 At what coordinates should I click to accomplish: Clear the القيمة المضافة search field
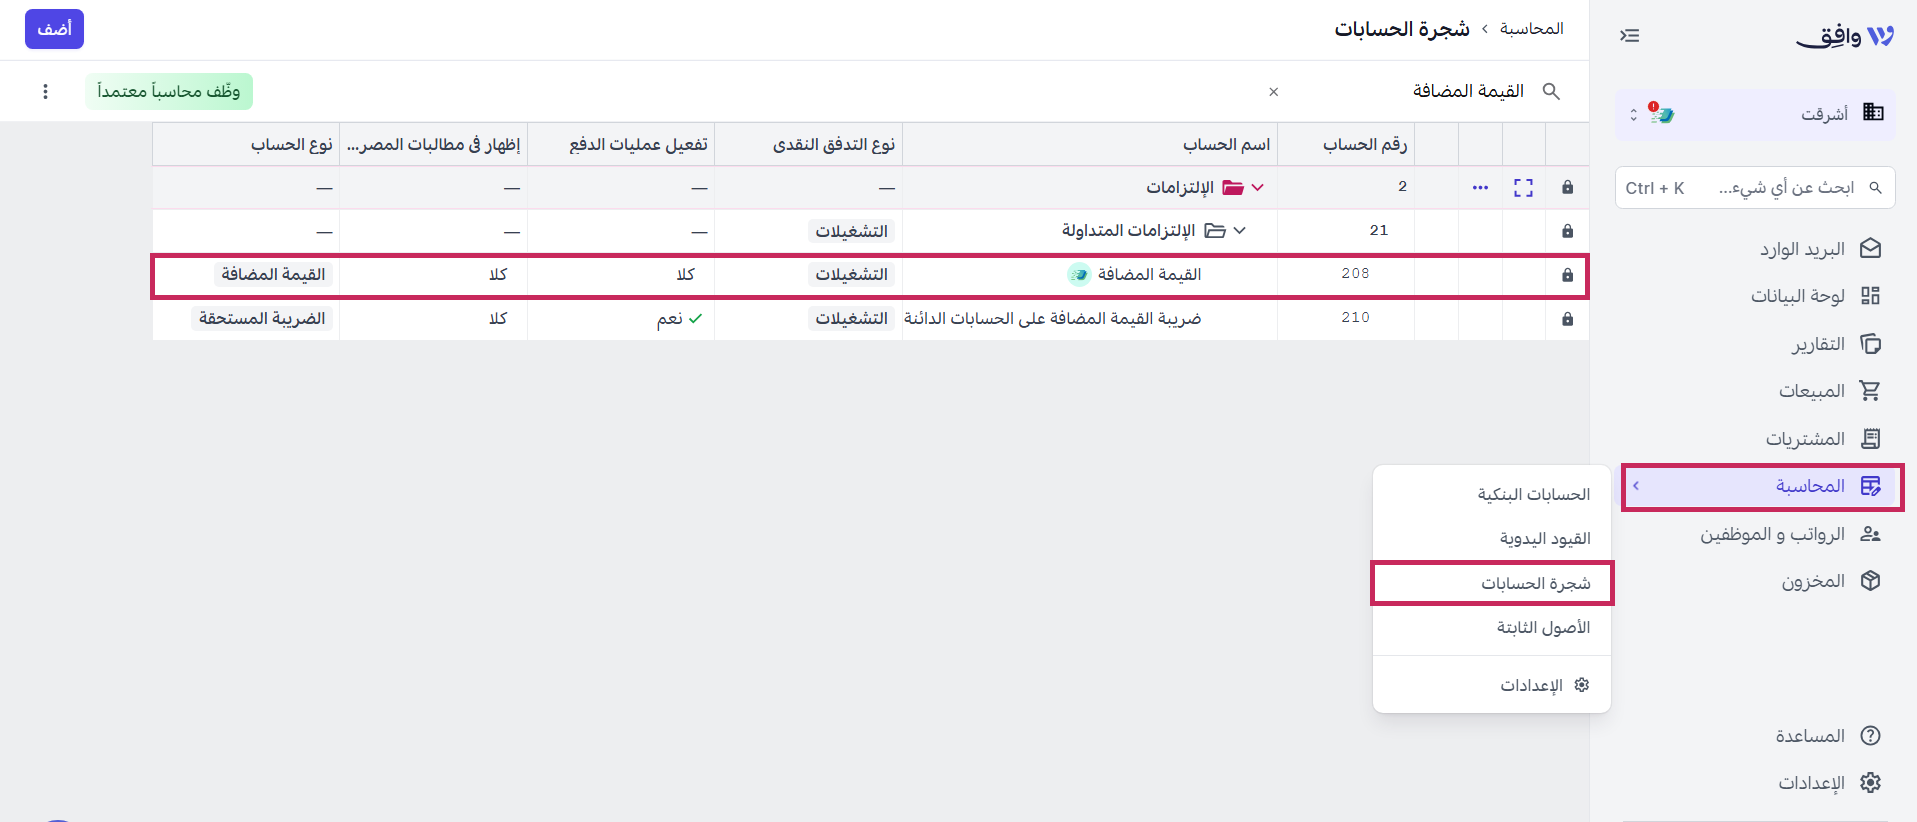1273,92
